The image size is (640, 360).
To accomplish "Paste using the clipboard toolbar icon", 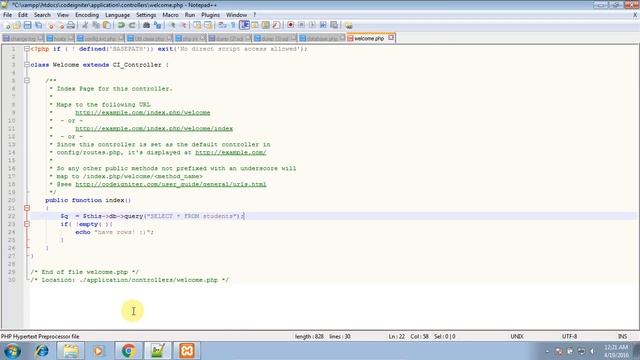I will tap(107, 25).
